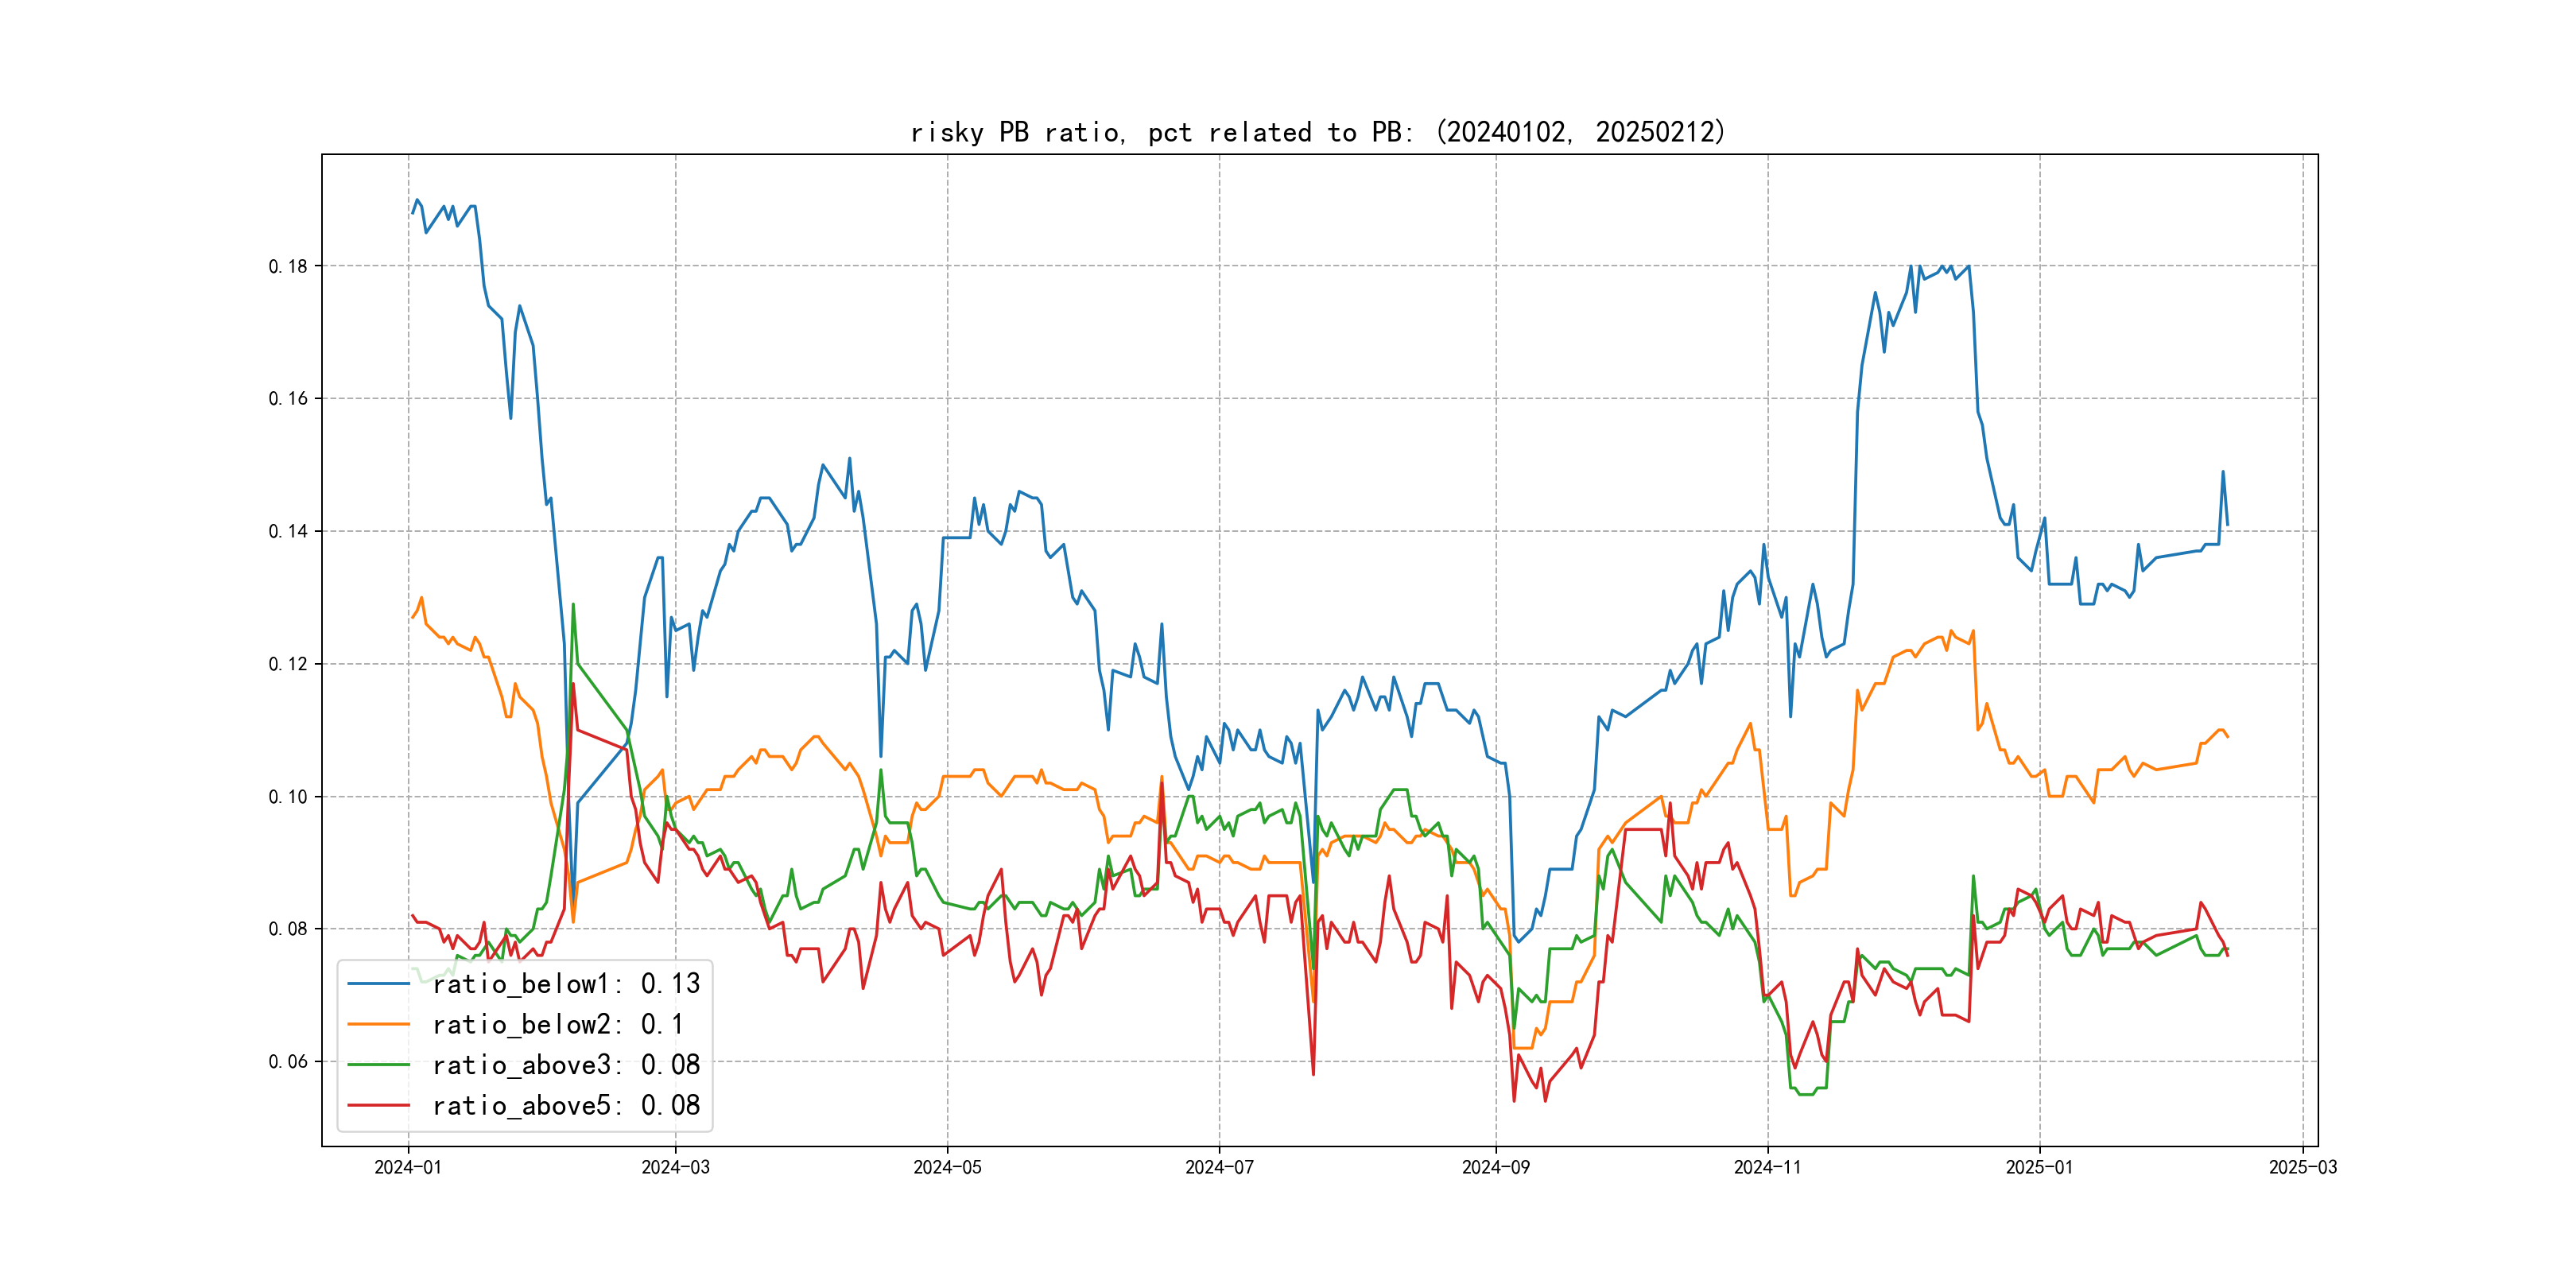
Task: Select the 'ratio_above3: 0.08' legend label
Action: click(x=566, y=1065)
